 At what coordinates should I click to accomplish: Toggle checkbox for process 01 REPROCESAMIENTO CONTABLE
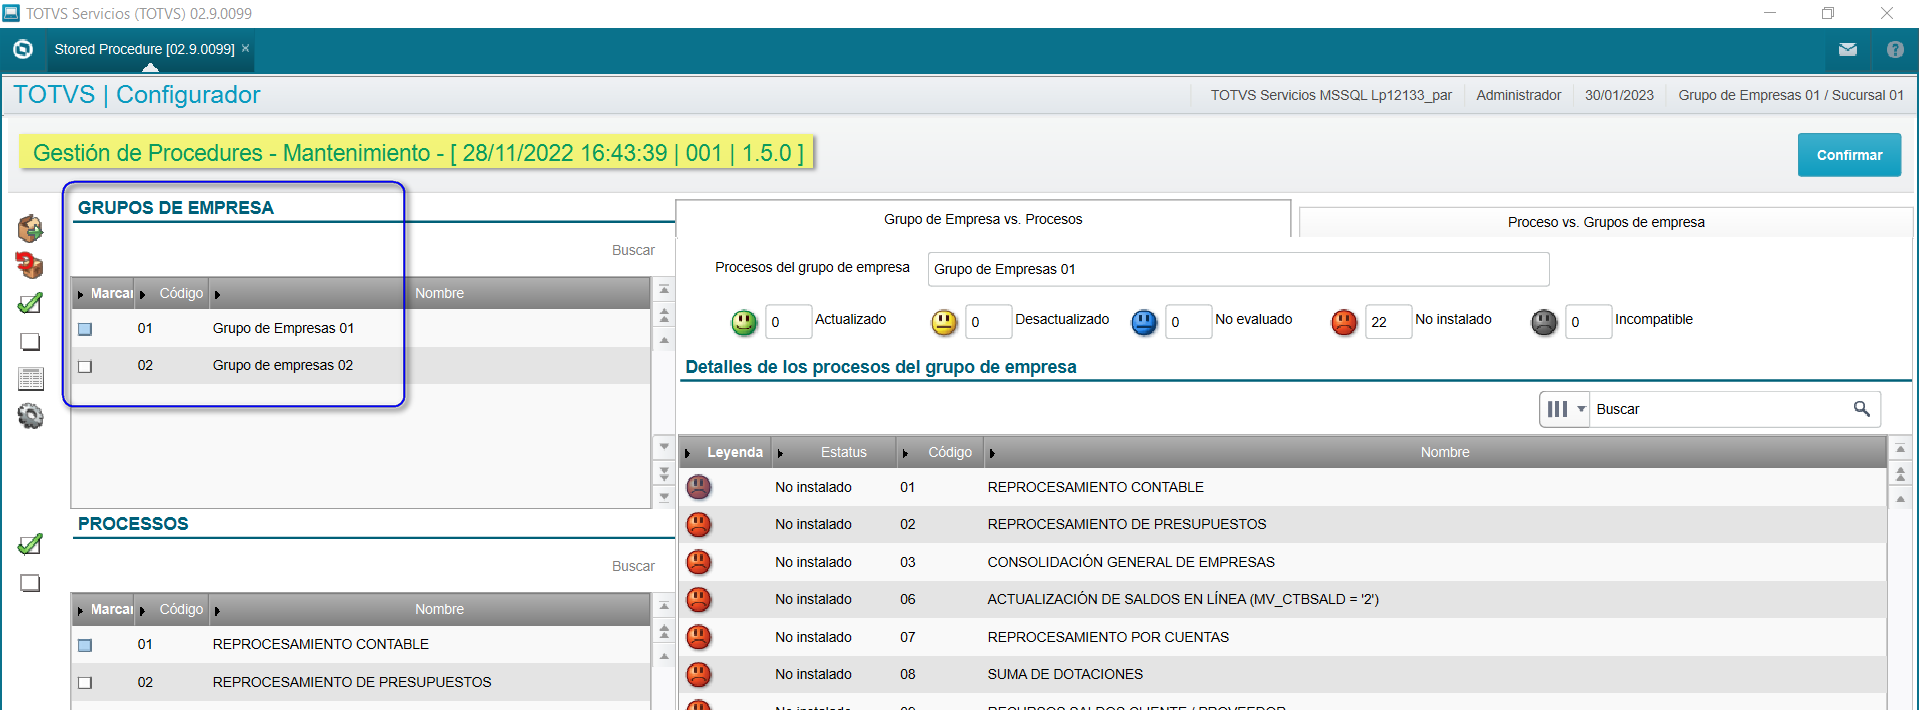[x=85, y=645]
